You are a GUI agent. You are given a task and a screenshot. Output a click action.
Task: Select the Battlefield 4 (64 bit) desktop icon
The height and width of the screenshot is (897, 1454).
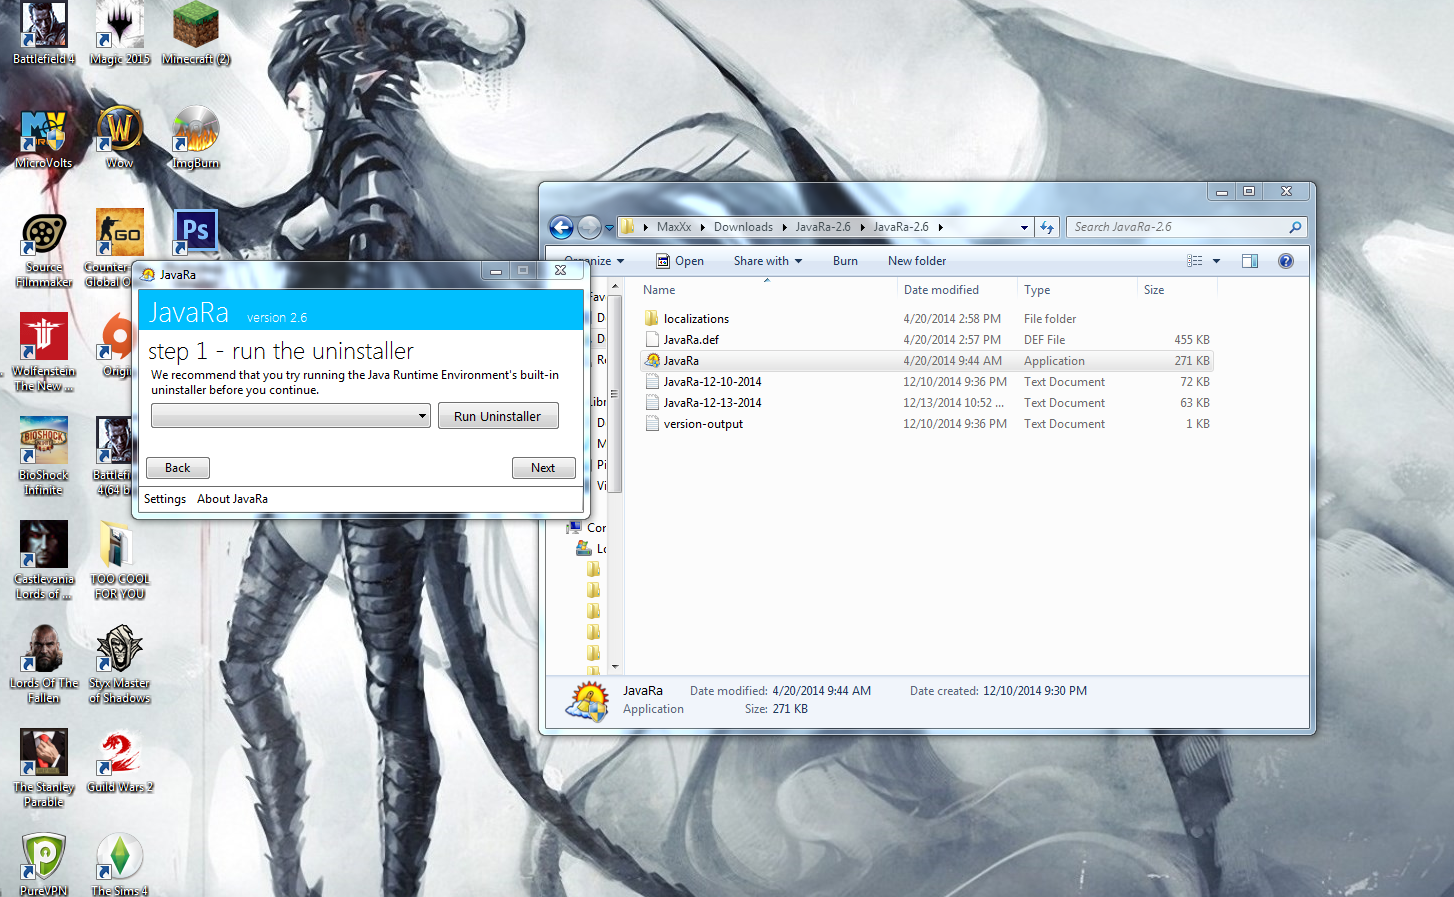pos(112,456)
